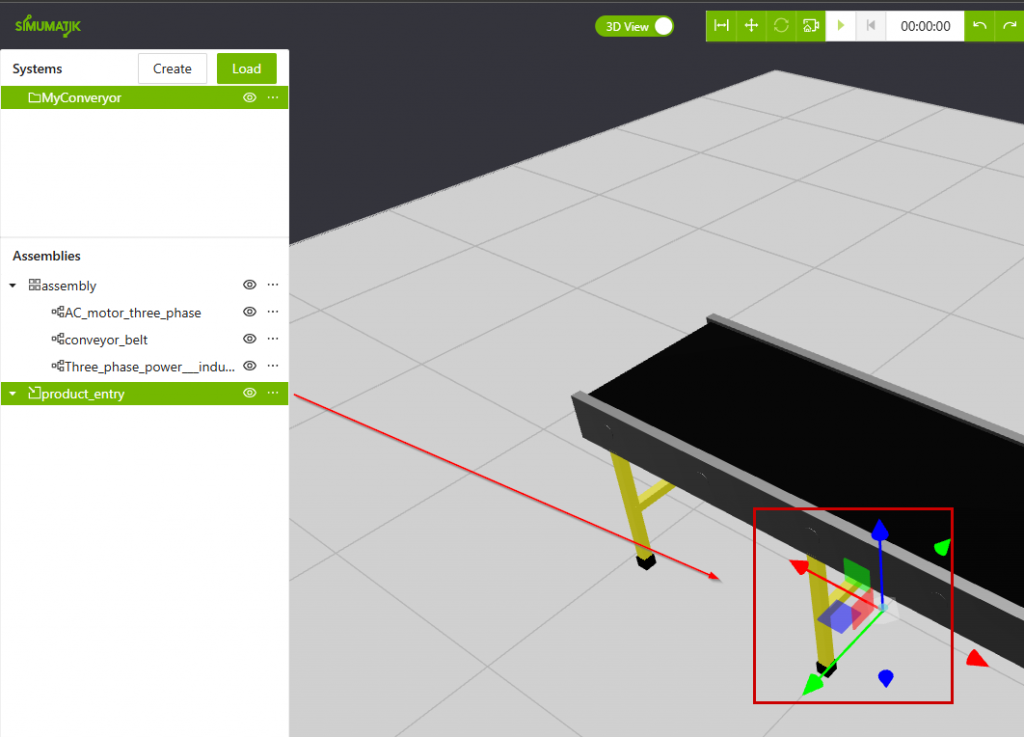Click the green plane gizmo handle

point(856,573)
